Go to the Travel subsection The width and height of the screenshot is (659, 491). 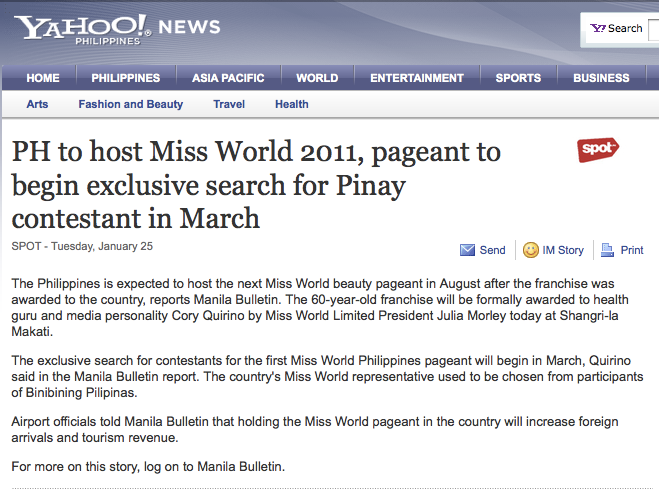click(229, 104)
